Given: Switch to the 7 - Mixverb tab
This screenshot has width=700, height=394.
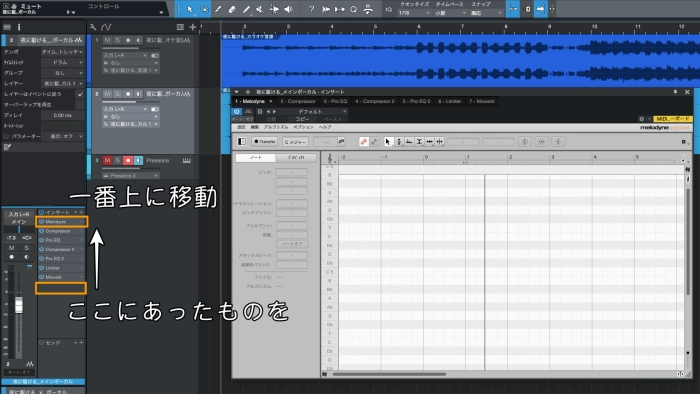Looking at the screenshot, I should [481, 101].
